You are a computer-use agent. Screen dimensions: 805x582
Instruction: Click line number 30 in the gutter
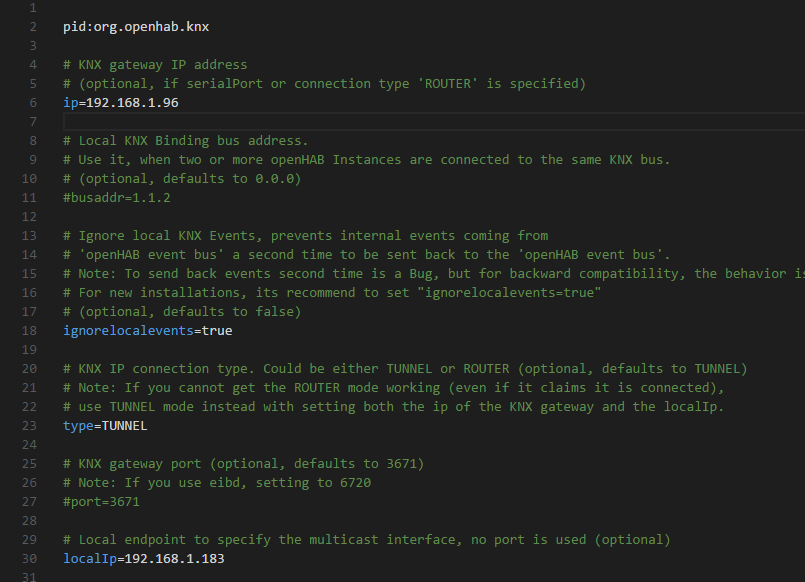pos(30,559)
